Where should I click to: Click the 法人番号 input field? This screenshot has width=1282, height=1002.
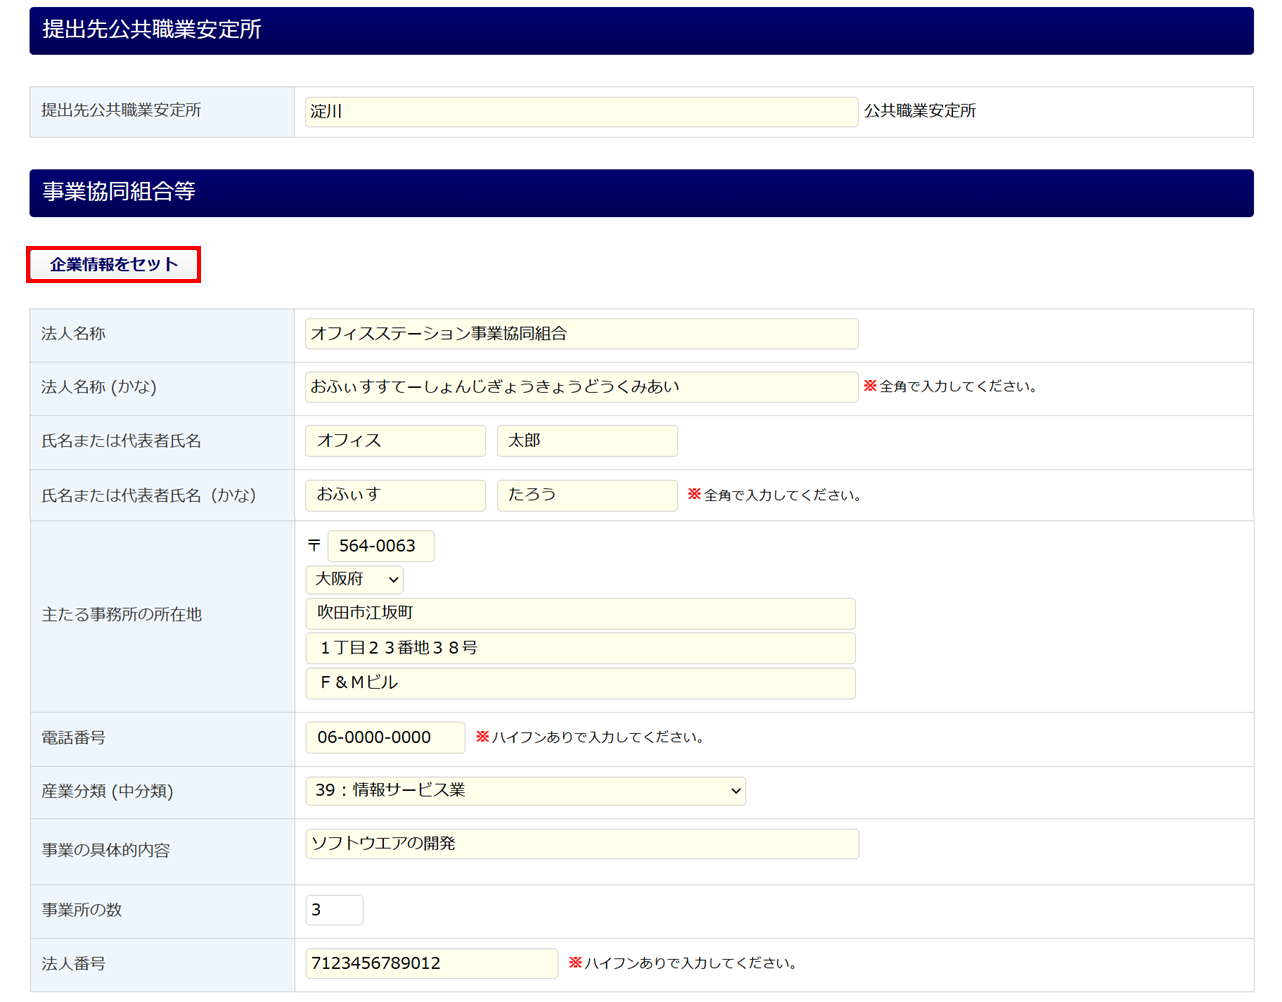(x=431, y=964)
